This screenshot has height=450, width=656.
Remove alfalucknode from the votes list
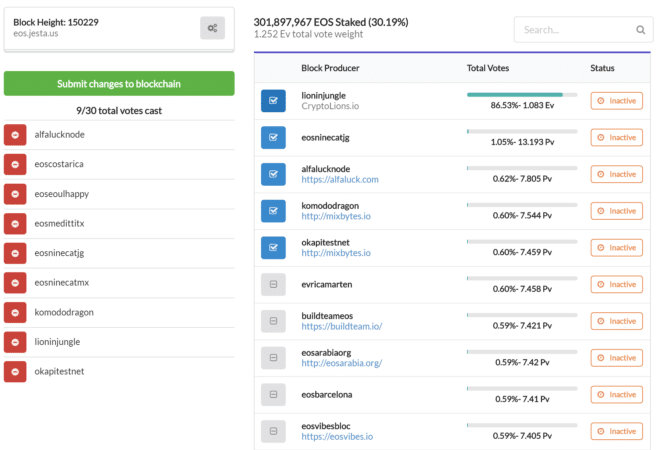tap(16, 134)
